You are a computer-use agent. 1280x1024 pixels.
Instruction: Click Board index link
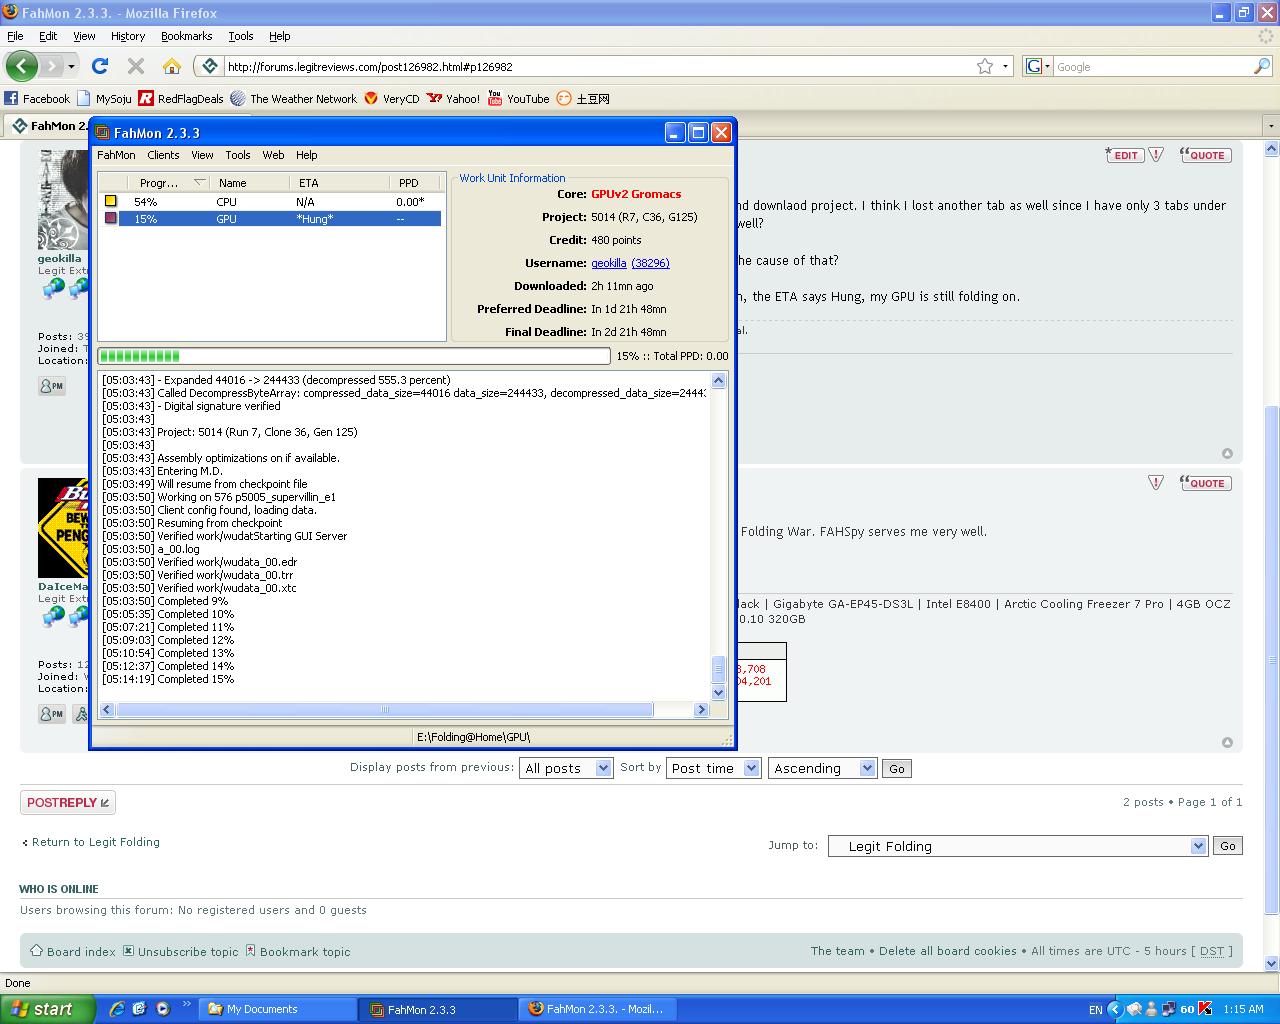(81, 951)
